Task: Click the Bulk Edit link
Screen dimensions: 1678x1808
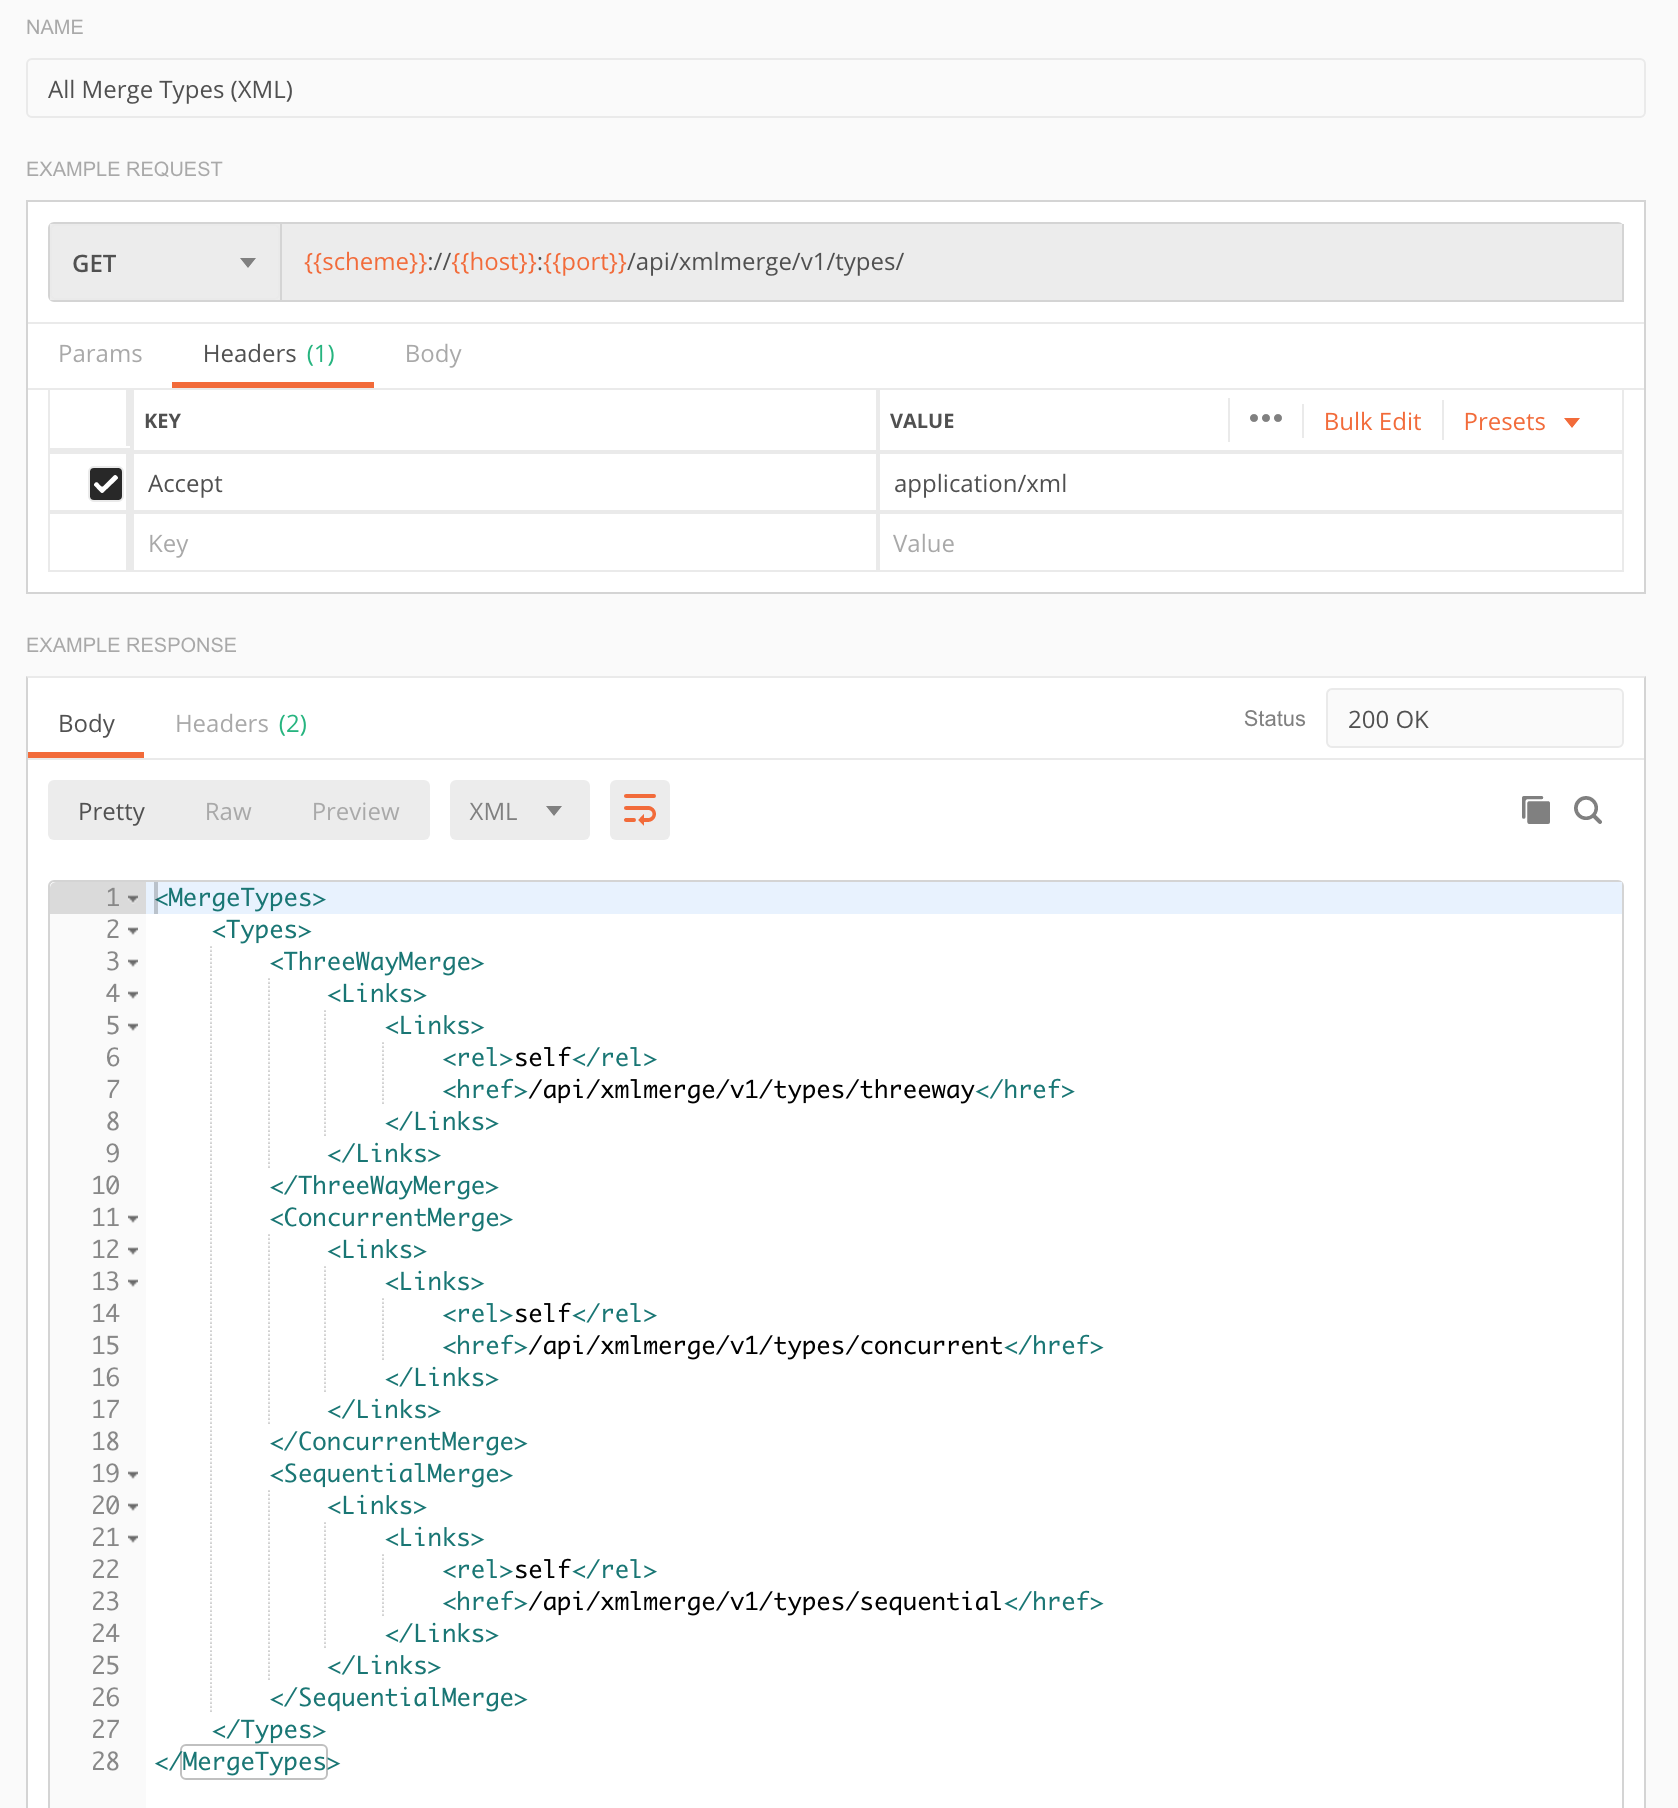Action: click(1371, 422)
